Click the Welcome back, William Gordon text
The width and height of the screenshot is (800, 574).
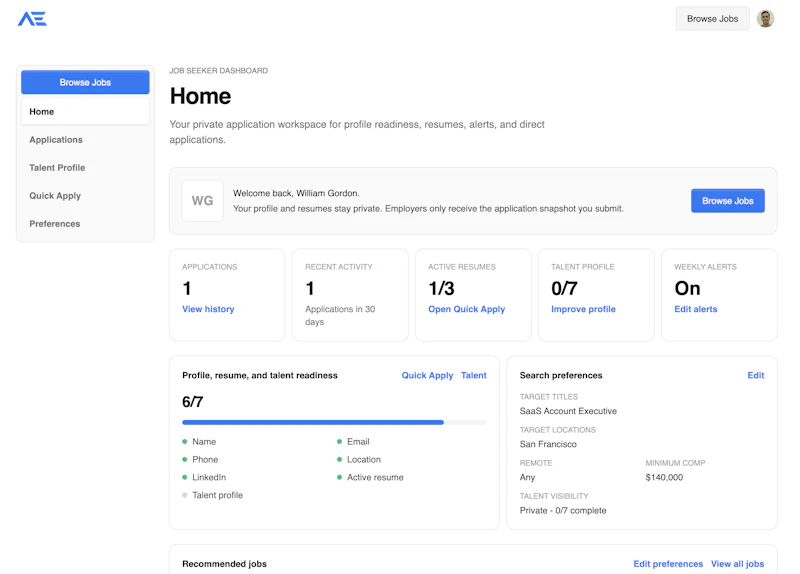pos(296,193)
